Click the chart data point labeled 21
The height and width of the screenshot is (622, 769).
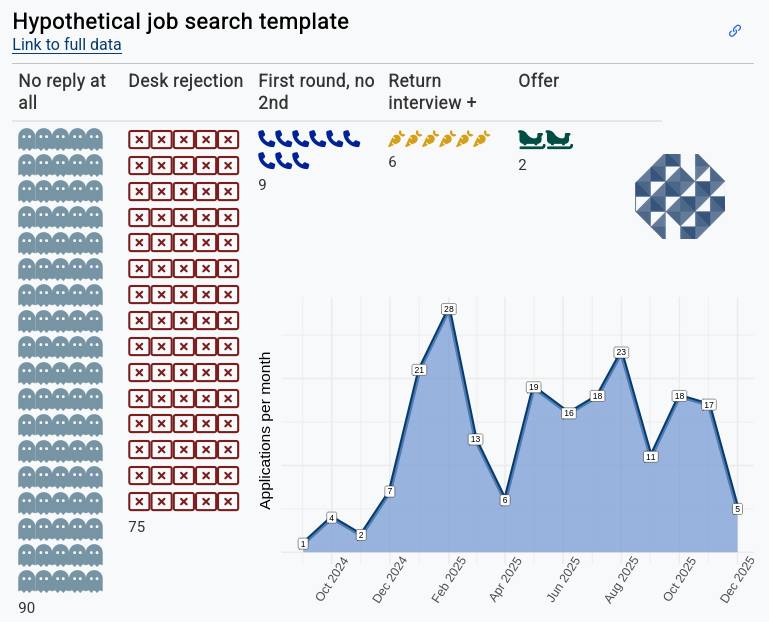tap(419, 370)
